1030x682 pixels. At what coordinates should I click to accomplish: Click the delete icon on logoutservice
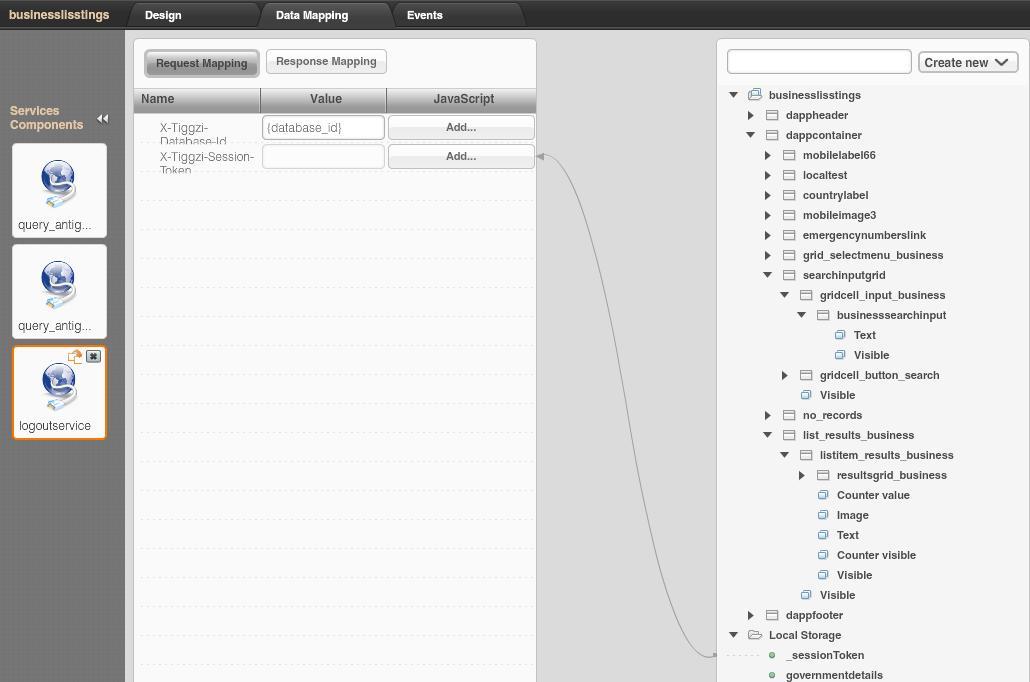[x=94, y=356]
